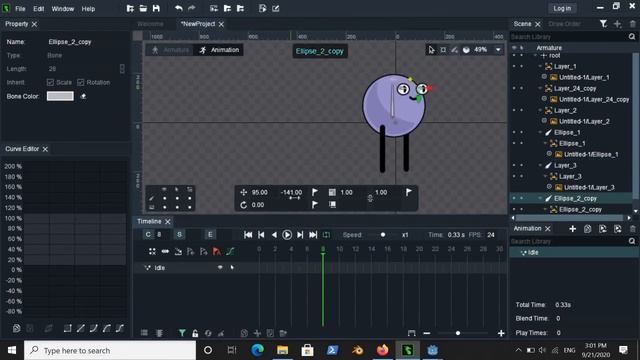Click the green filter funnel in timeline footer
Screen dimensions: 640x360
pyautogui.click(x=182, y=333)
